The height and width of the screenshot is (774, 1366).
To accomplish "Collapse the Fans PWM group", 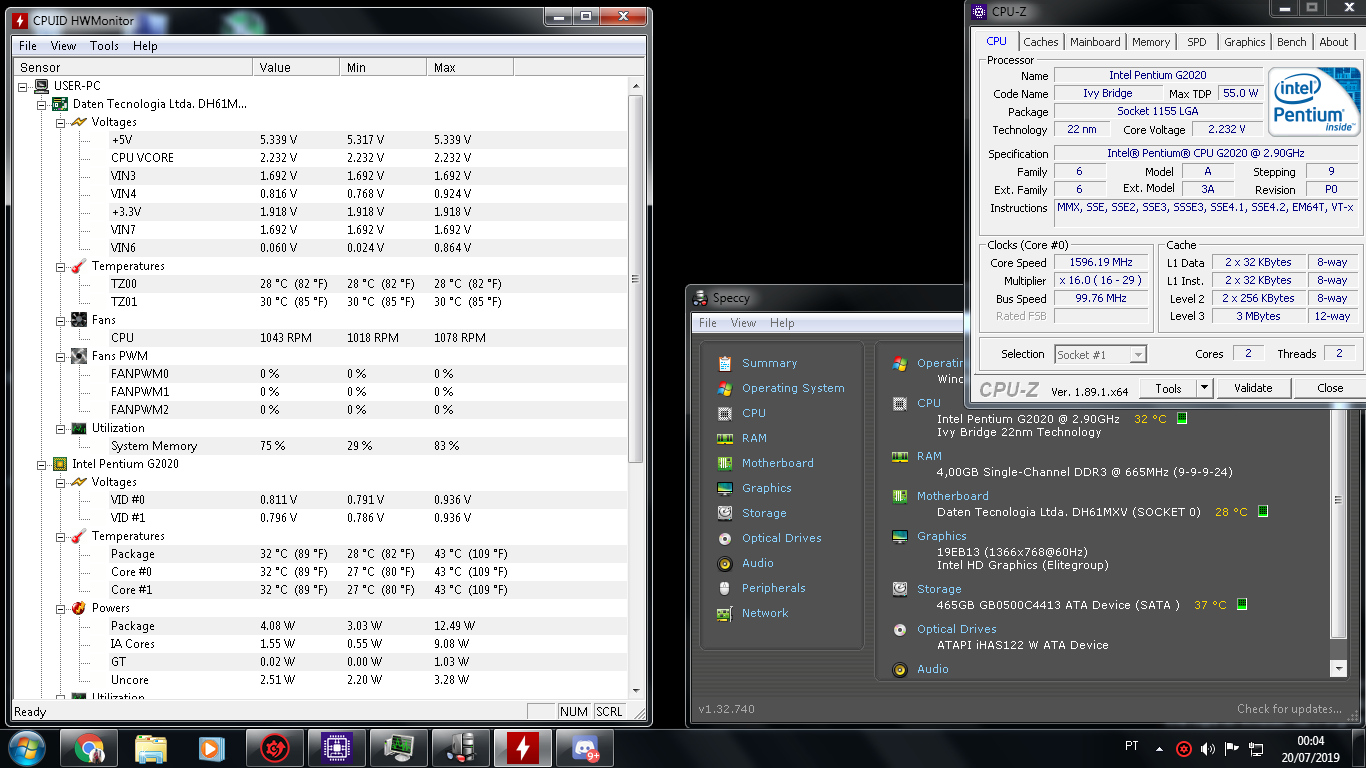I will [60, 356].
